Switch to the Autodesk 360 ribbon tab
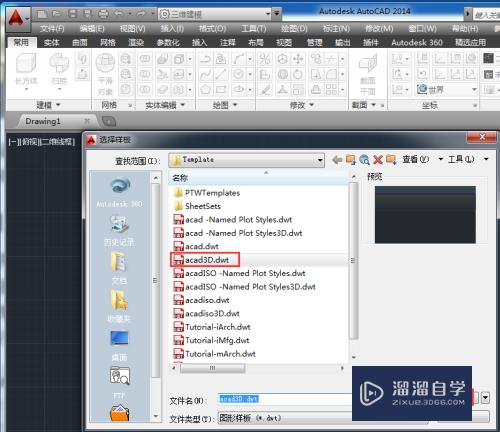The height and width of the screenshot is (432, 500). point(417,42)
